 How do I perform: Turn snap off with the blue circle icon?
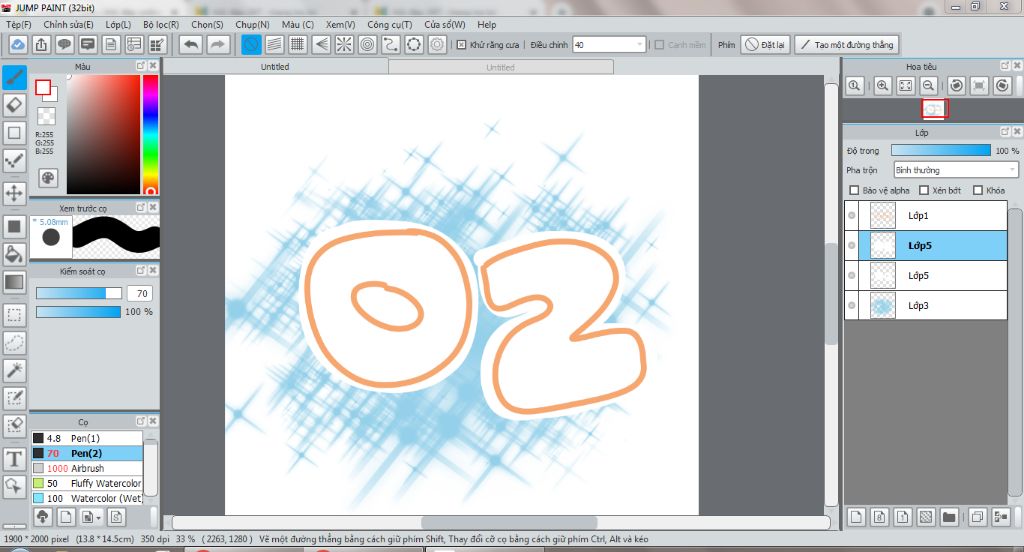point(251,44)
